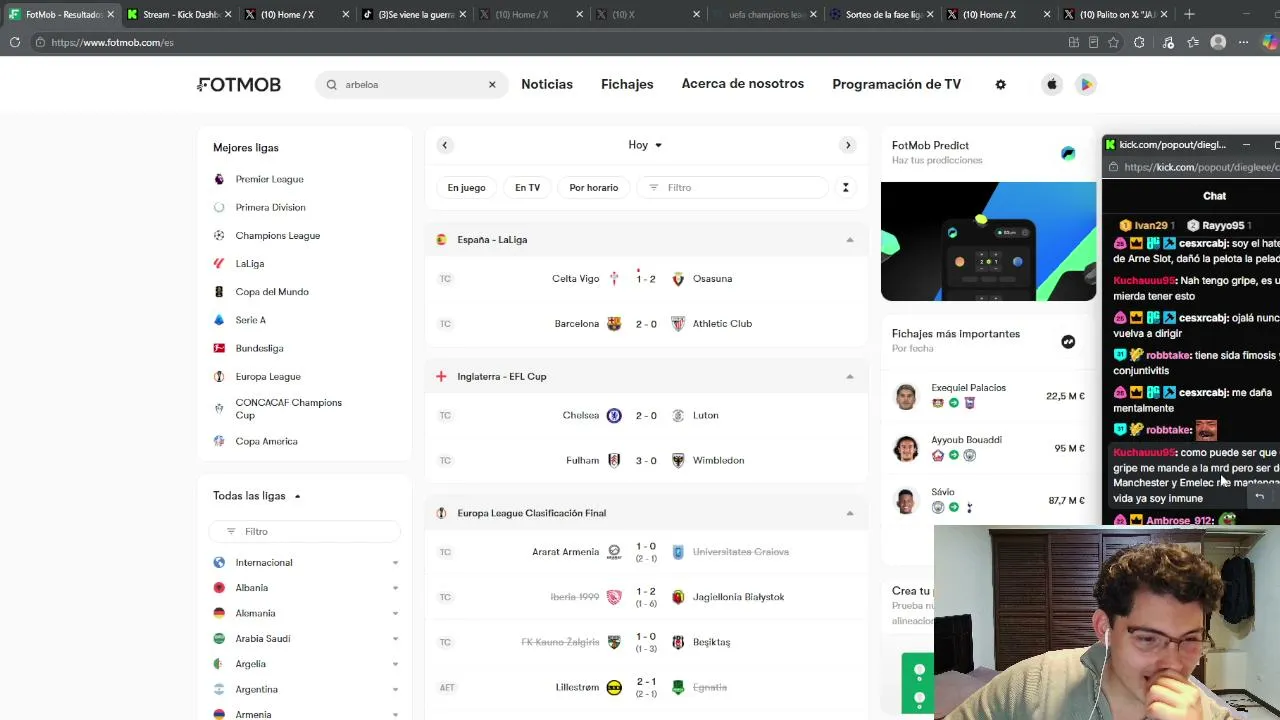This screenshot has height=720, width=1280.
Task: Click the Osasuna club crest
Action: click(678, 279)
